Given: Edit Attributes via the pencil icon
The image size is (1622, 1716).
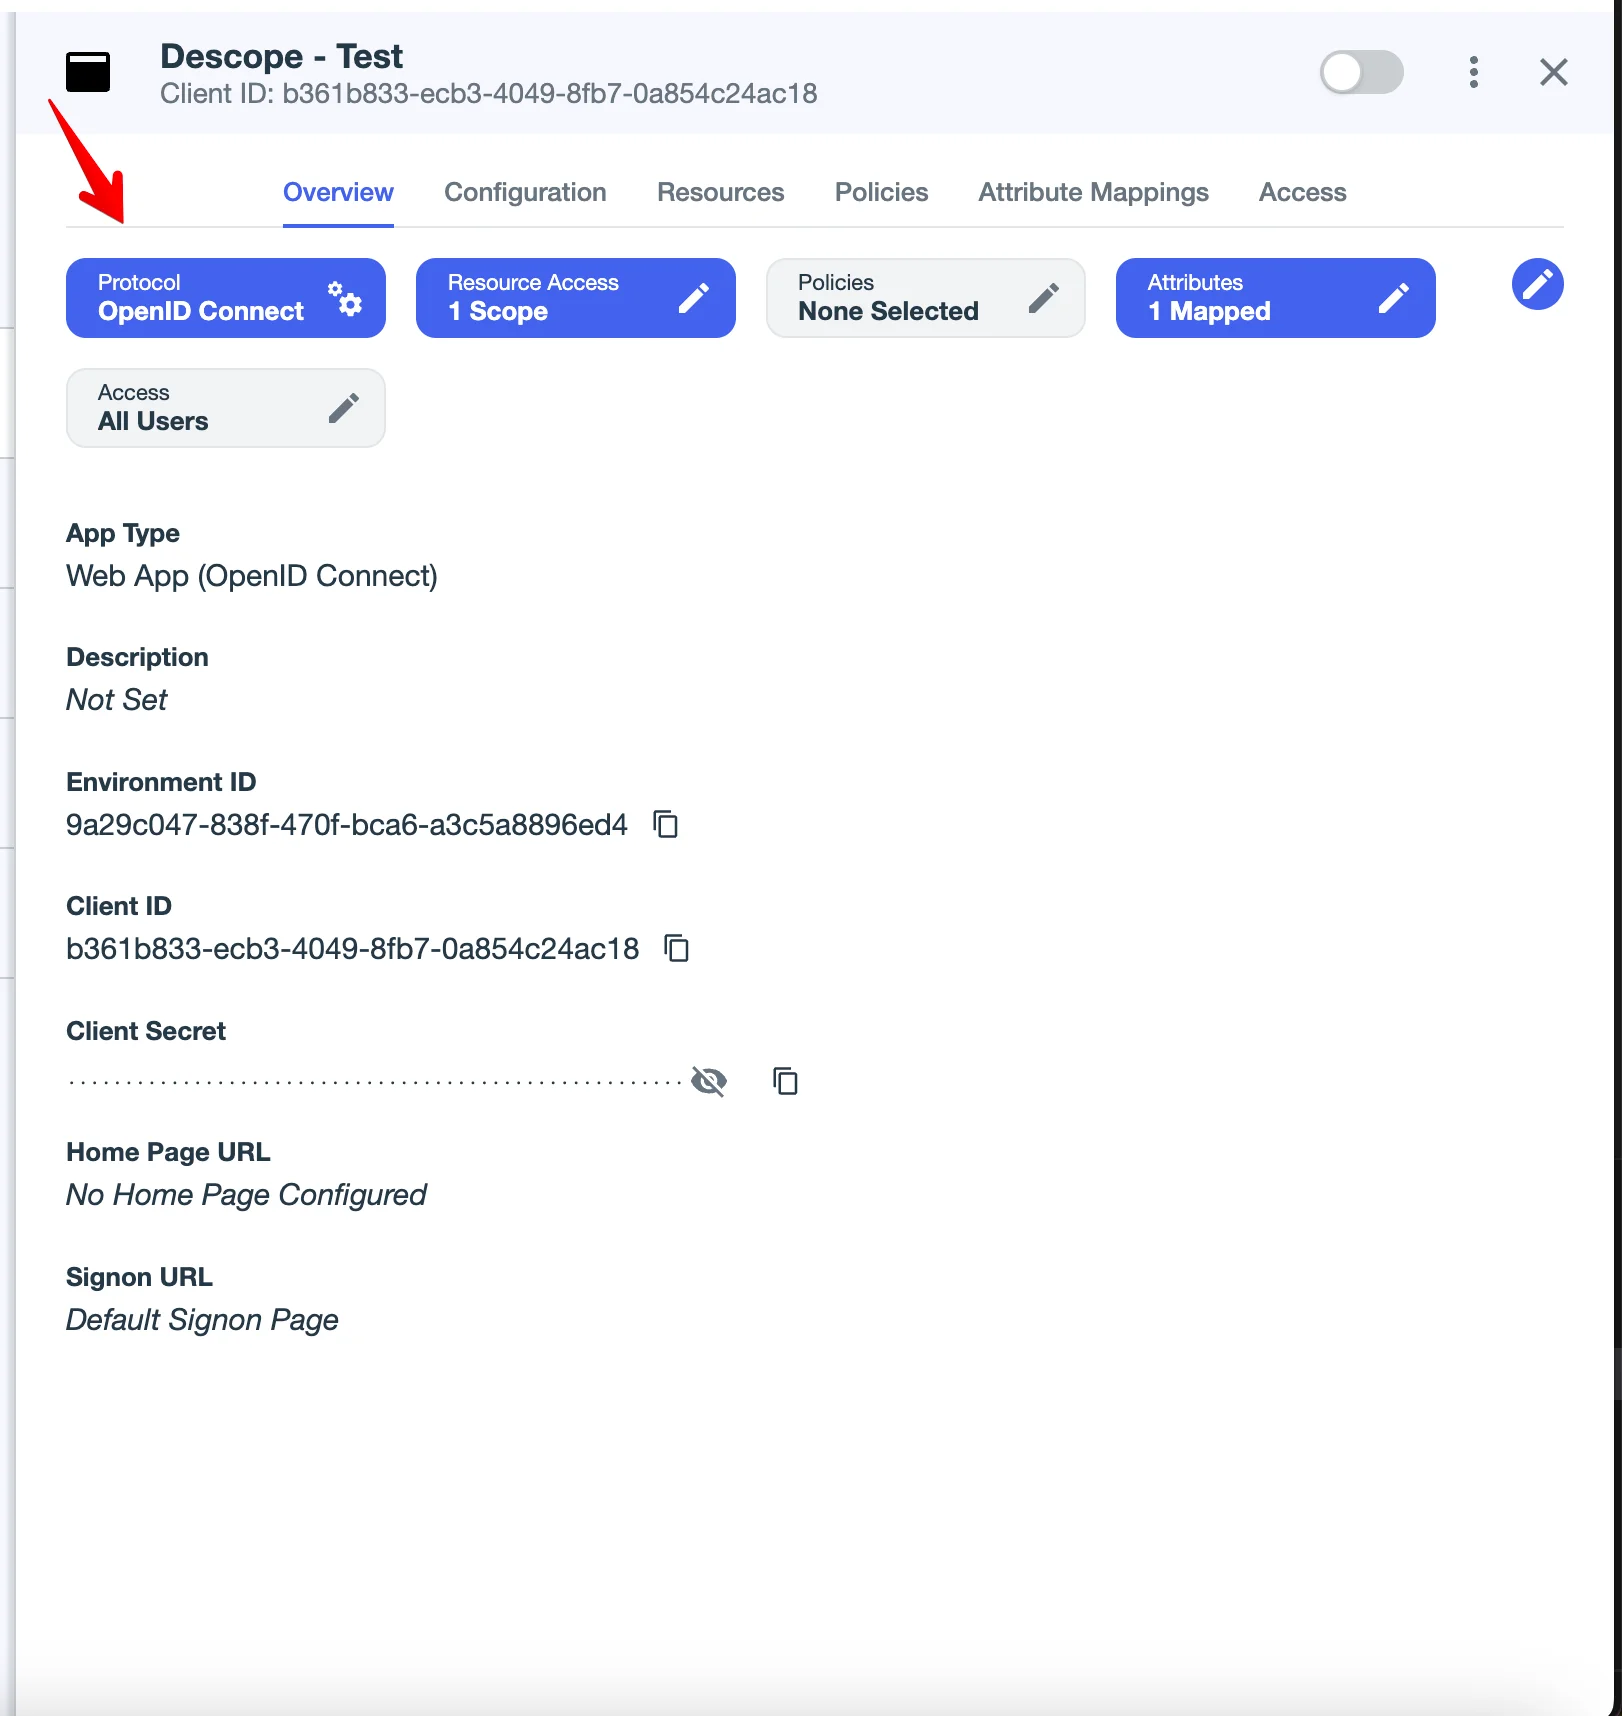Looking at the screenshot, I should tap(1393, 298).
